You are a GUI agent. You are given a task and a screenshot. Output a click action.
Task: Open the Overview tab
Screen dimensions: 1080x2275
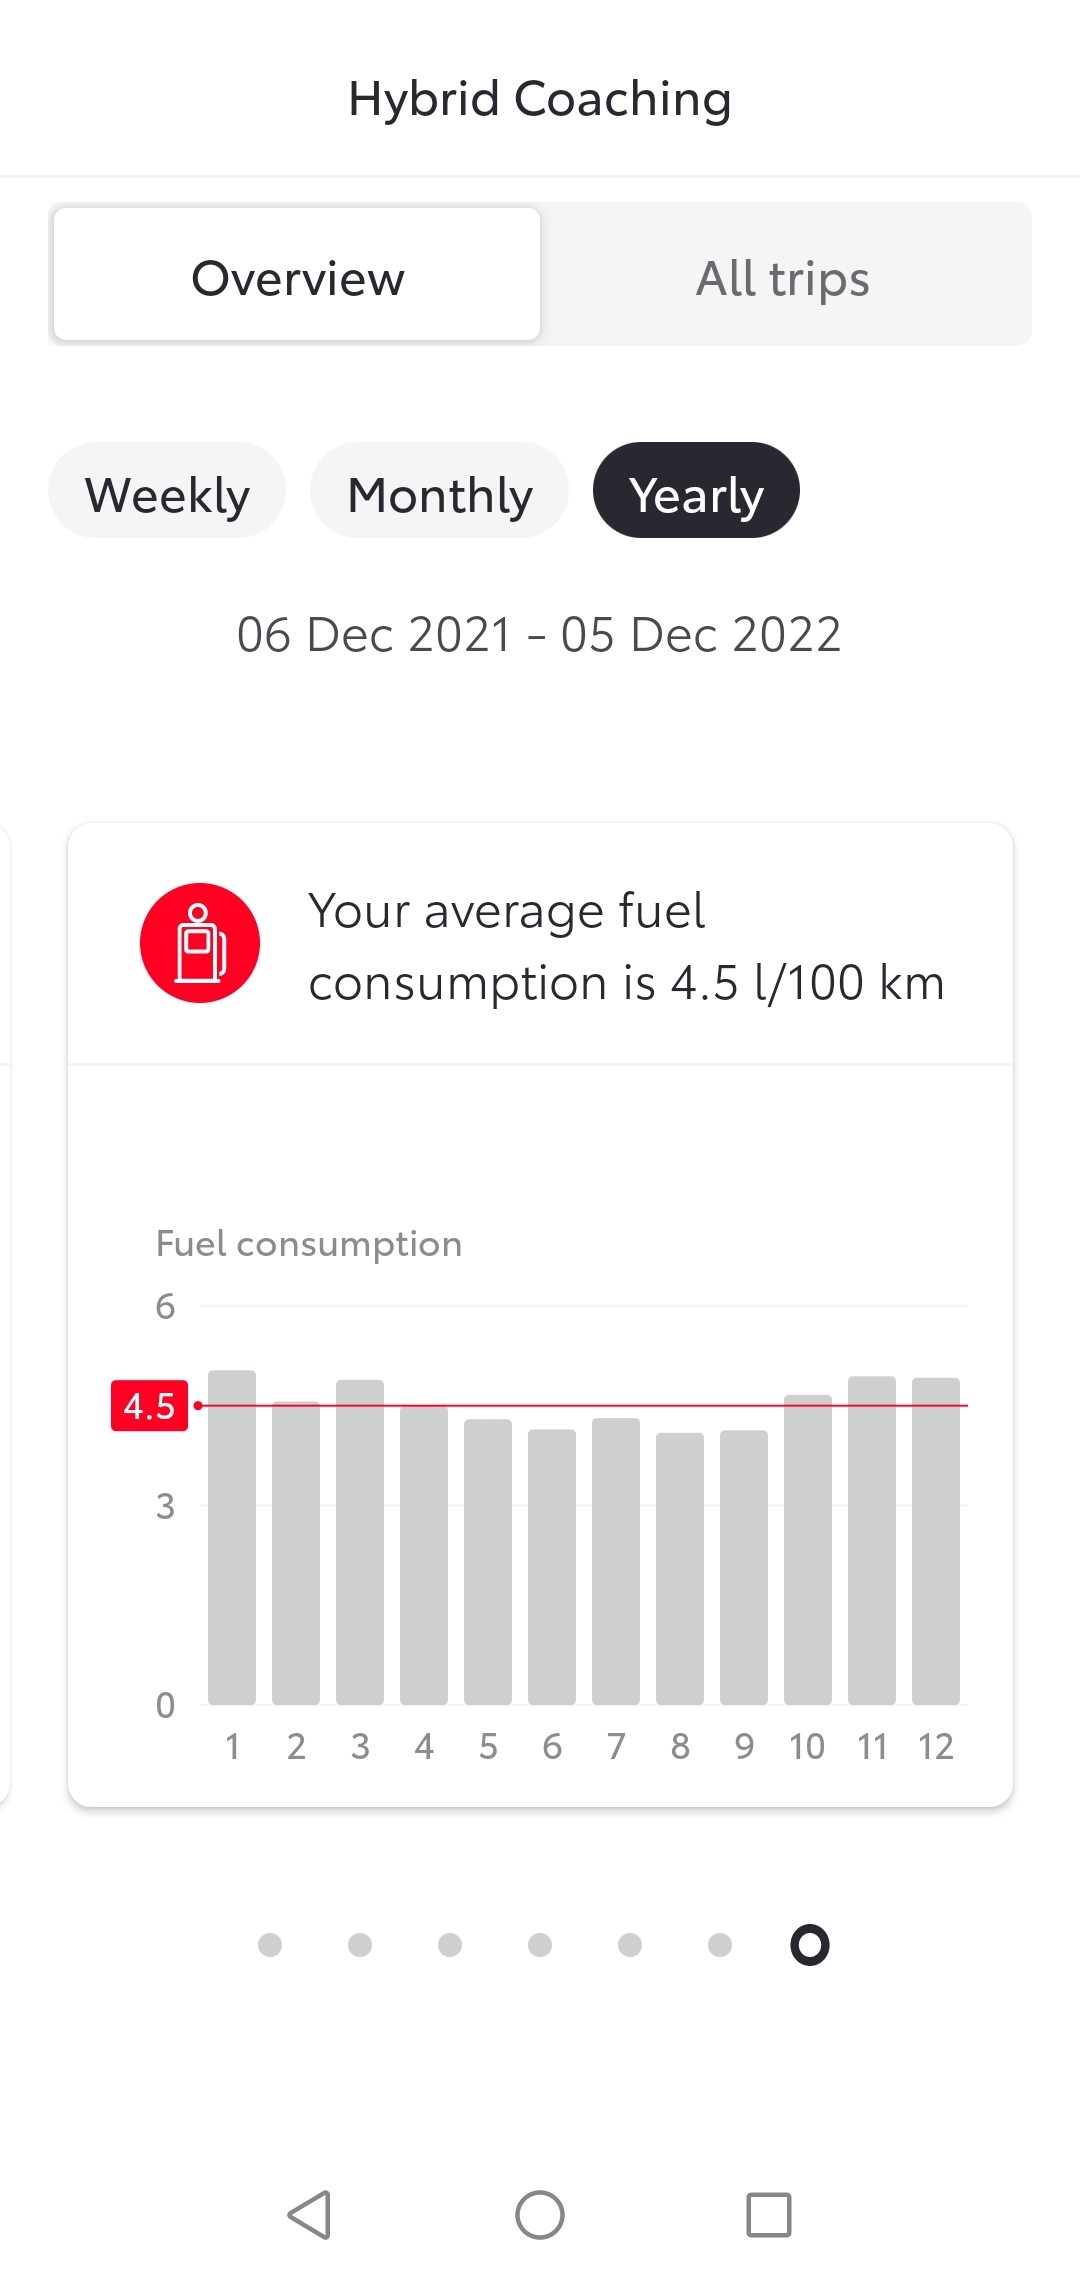(x=297, y=275)
